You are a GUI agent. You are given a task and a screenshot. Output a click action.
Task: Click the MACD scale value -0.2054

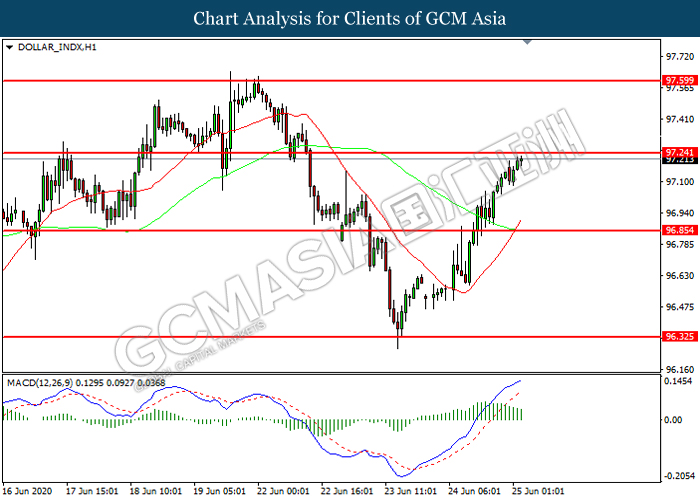pos(679,476)
